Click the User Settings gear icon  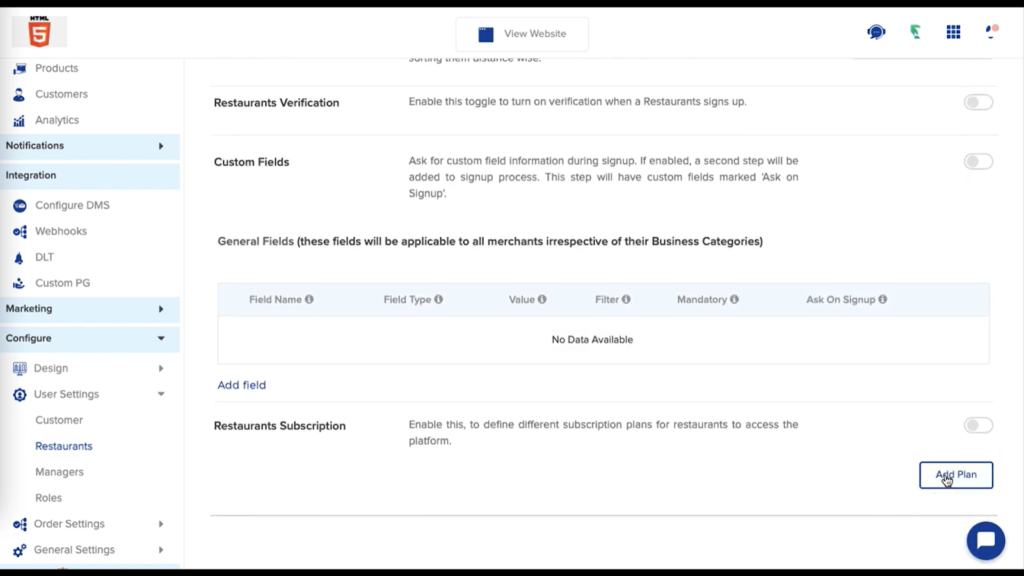tap(20, 394)
